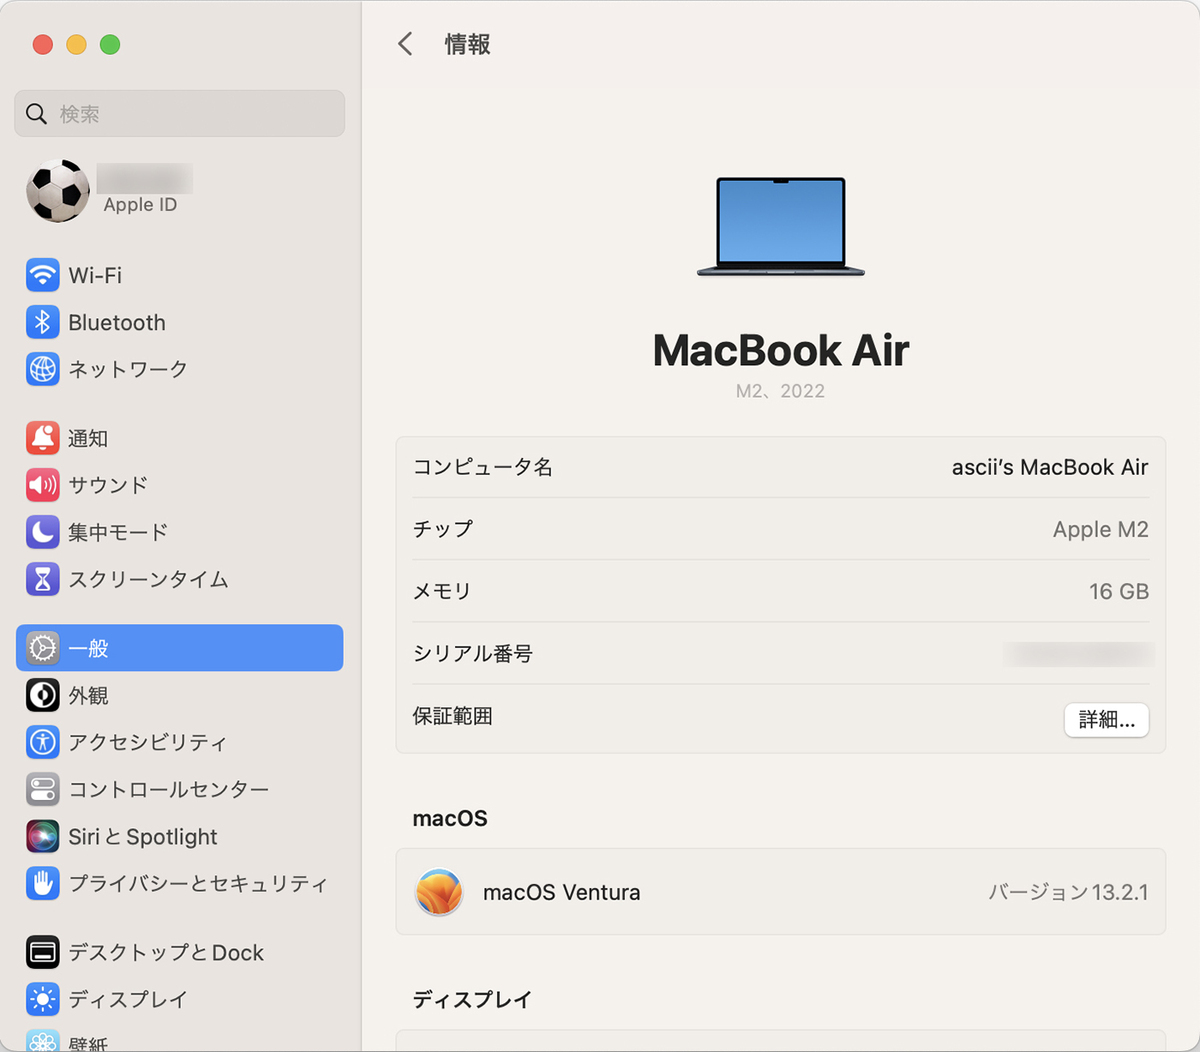Click the magnifying glass search icon

click(x=37, y=114)
